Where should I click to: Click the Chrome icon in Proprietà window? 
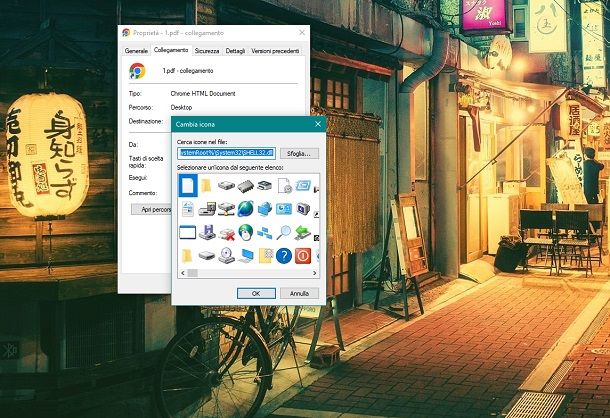pyautogui.click(x=137, y=71)
